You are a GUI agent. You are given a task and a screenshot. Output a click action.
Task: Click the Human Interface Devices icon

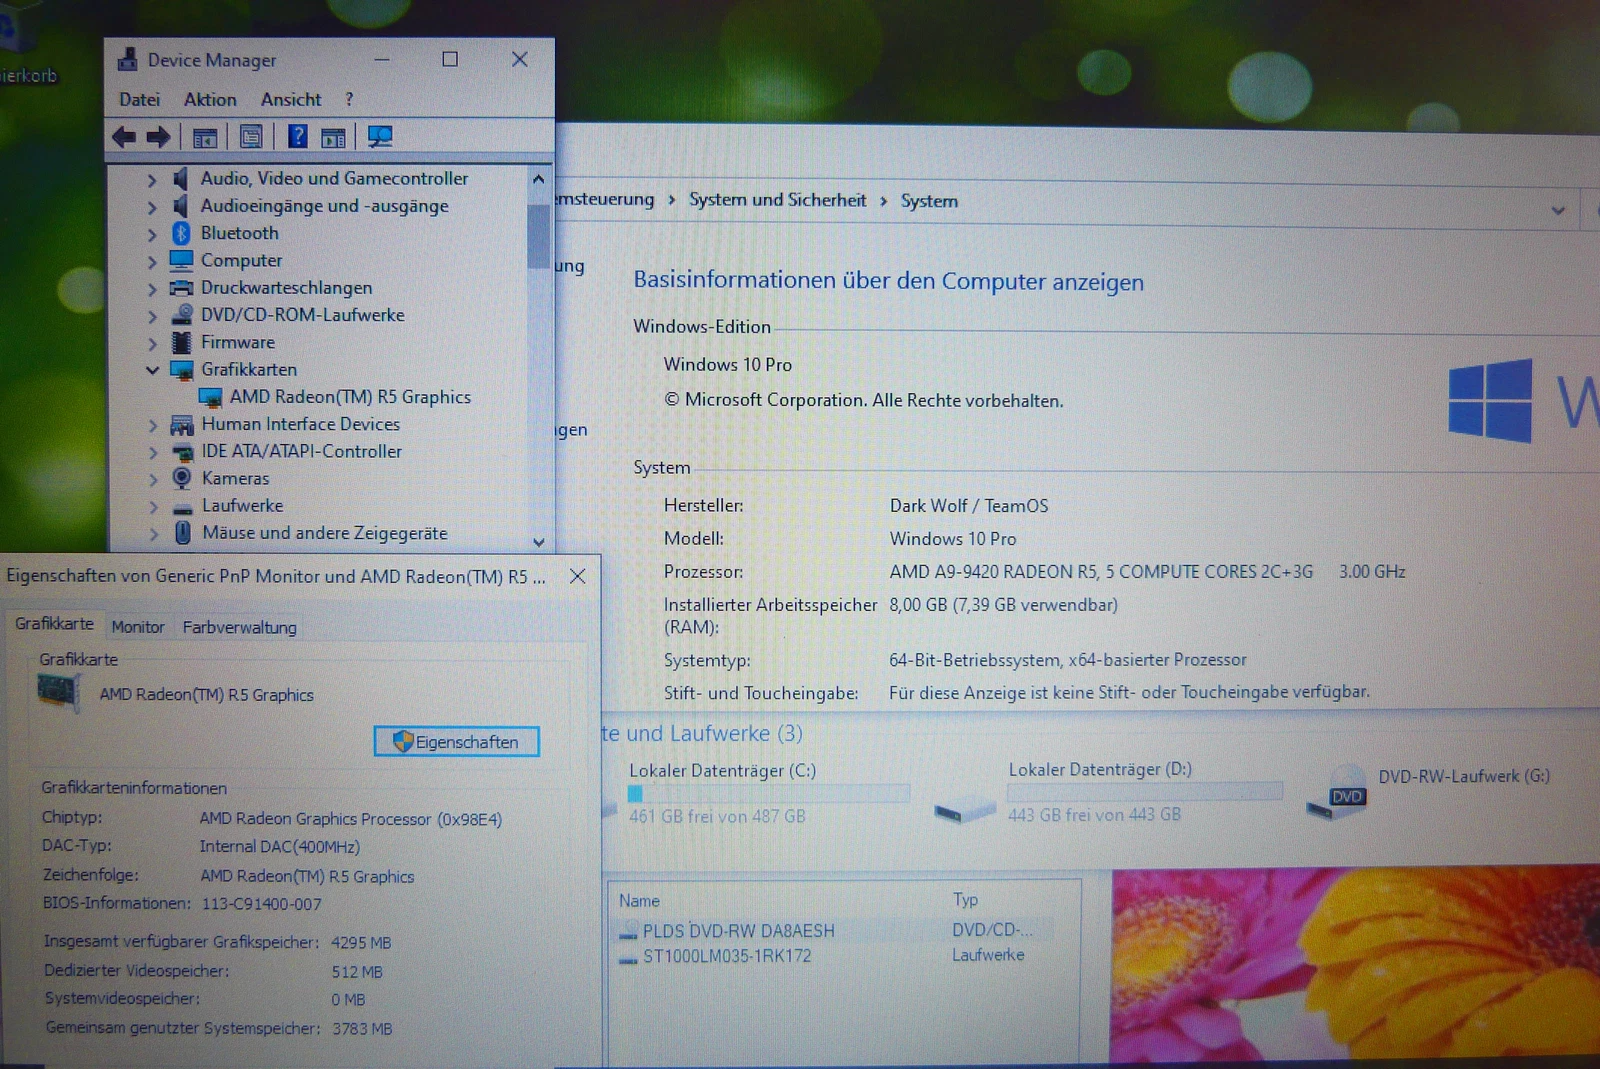(182, 425)
